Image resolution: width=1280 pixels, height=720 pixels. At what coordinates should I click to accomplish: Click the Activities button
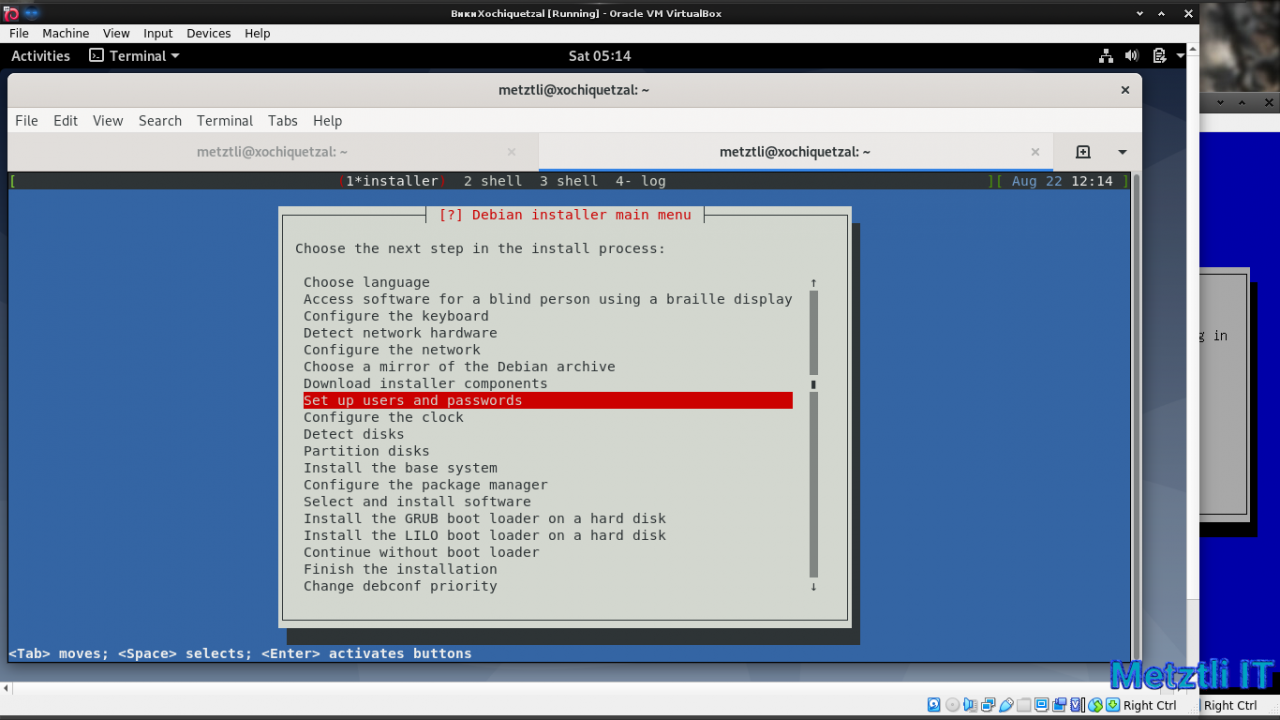coord(41,56)
